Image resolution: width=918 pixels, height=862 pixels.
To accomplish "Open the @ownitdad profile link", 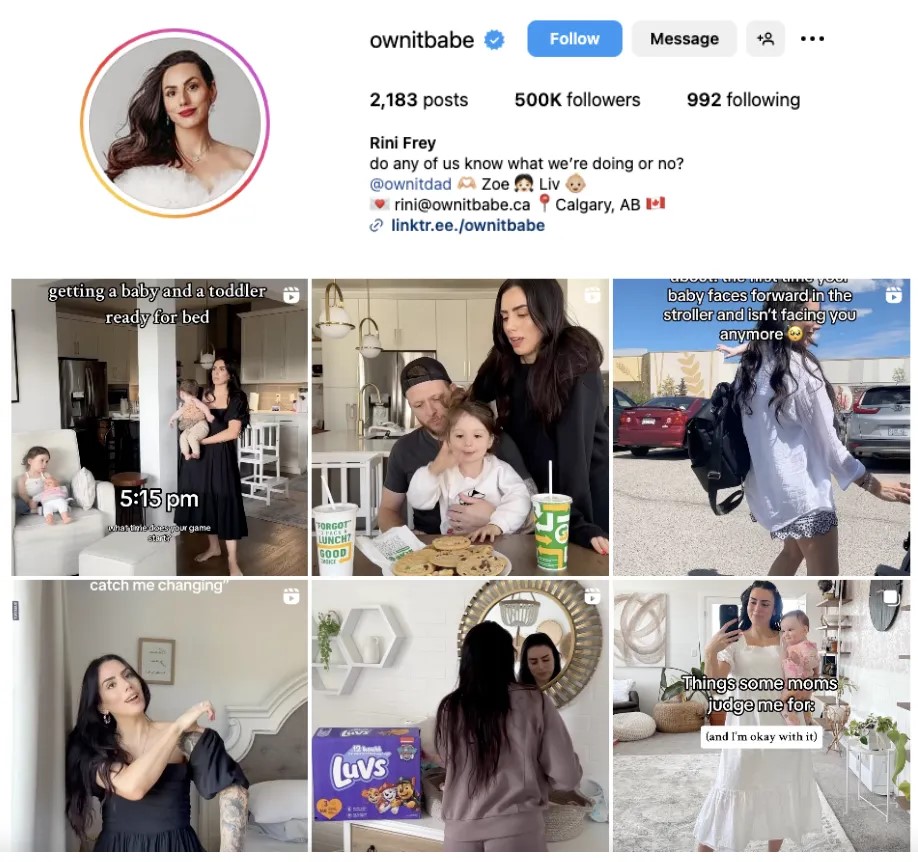I will point(410,184).
